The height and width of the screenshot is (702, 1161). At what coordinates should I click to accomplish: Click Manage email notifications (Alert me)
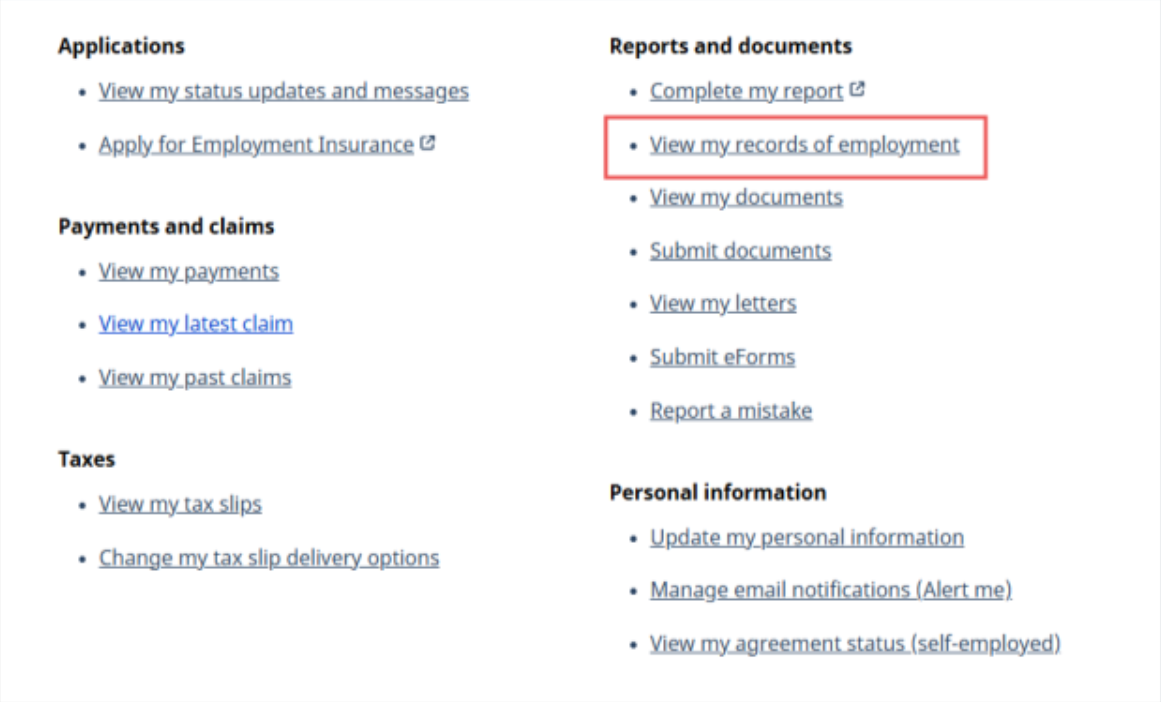pyautogui.click(x=830, y=591)
